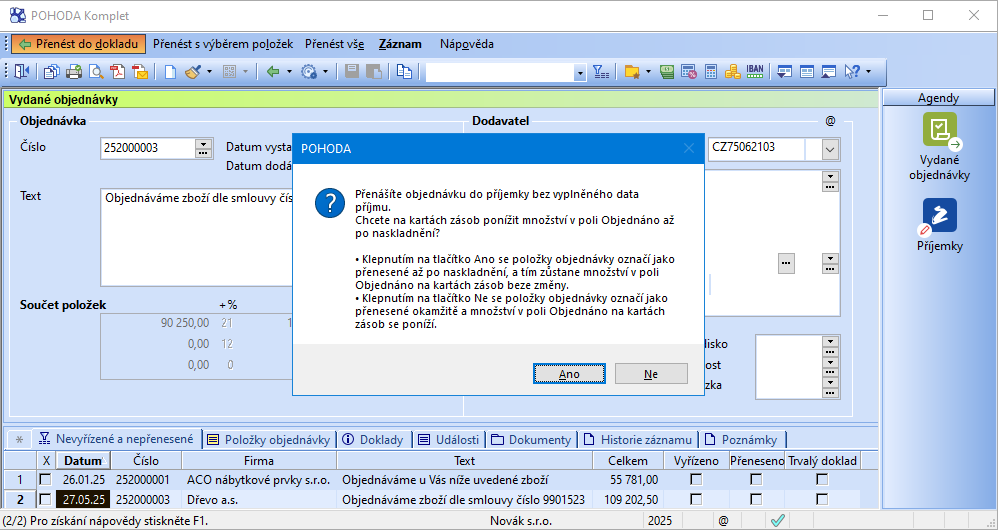1000x531 pixels.
Task: Open print preview with the magnifier icon
Action: coord(96,71)
